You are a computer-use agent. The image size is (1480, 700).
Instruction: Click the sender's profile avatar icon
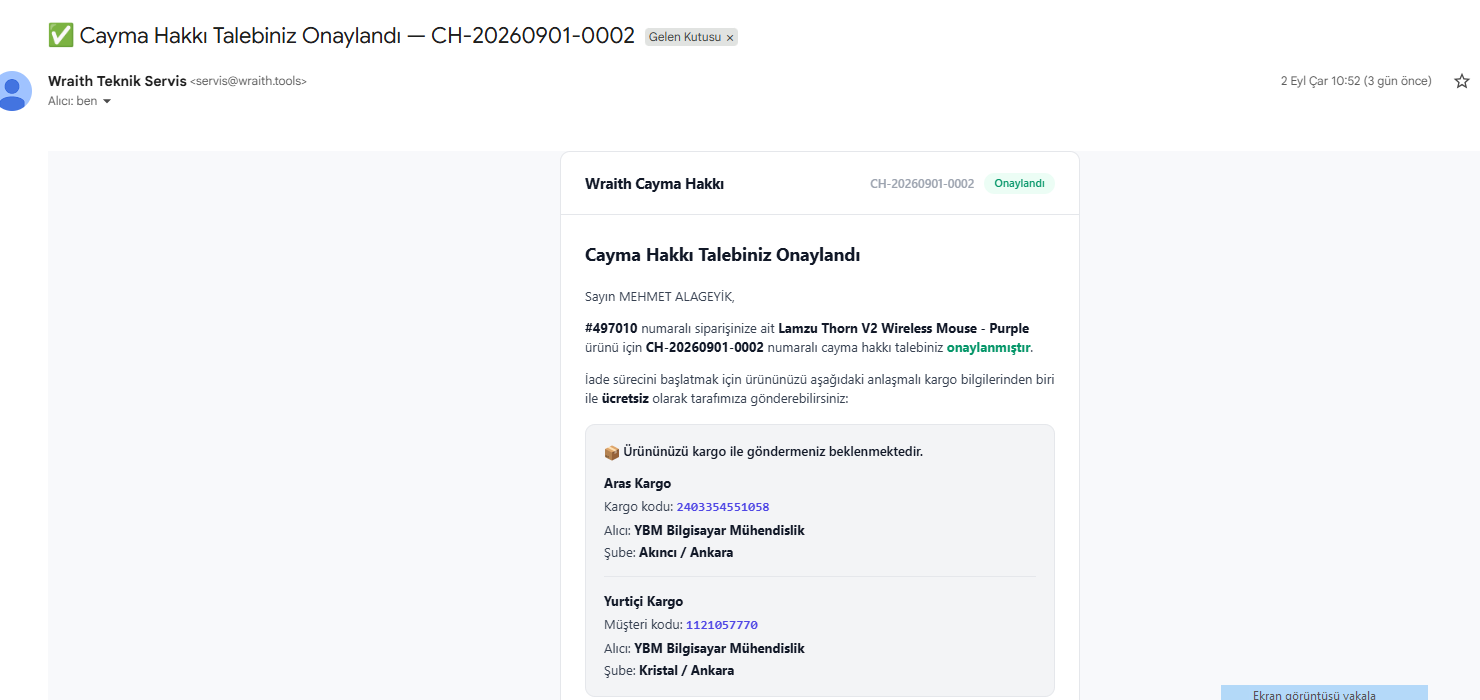click(13, 91)
